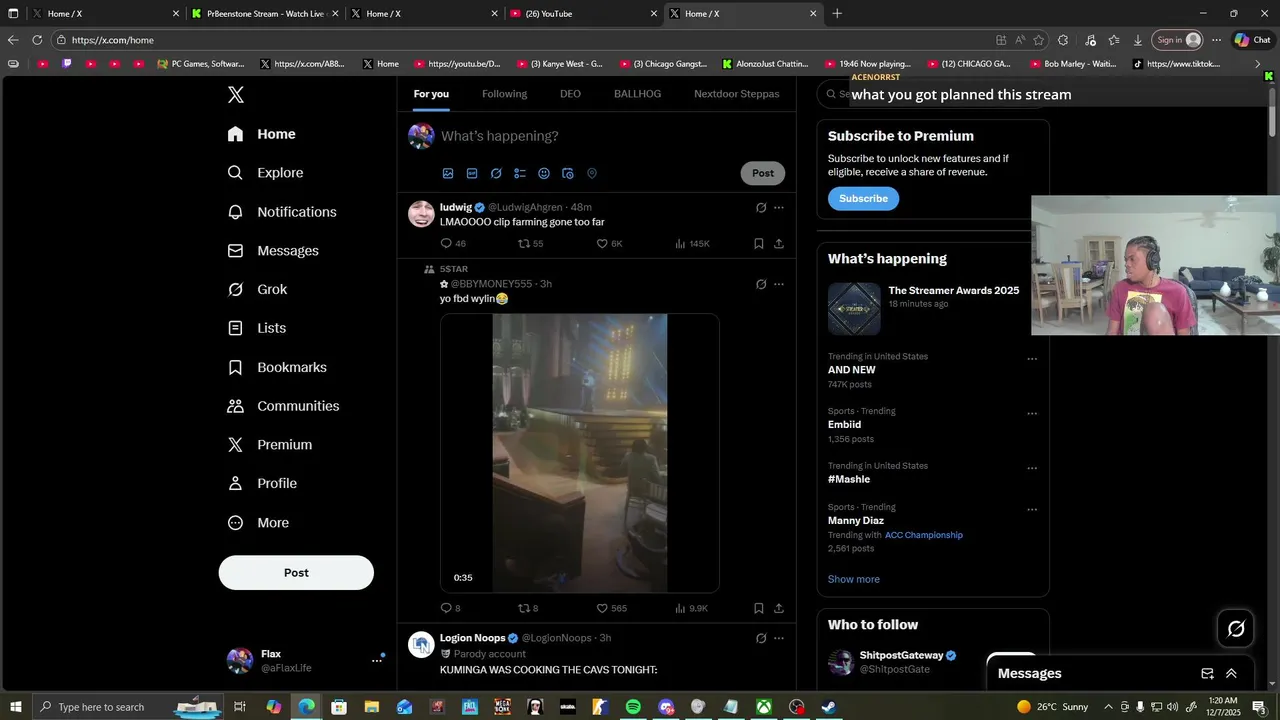The height and width of the screenshot is (720, 1280).
Task: Add a poll to the post
Action: pos(520,173)
